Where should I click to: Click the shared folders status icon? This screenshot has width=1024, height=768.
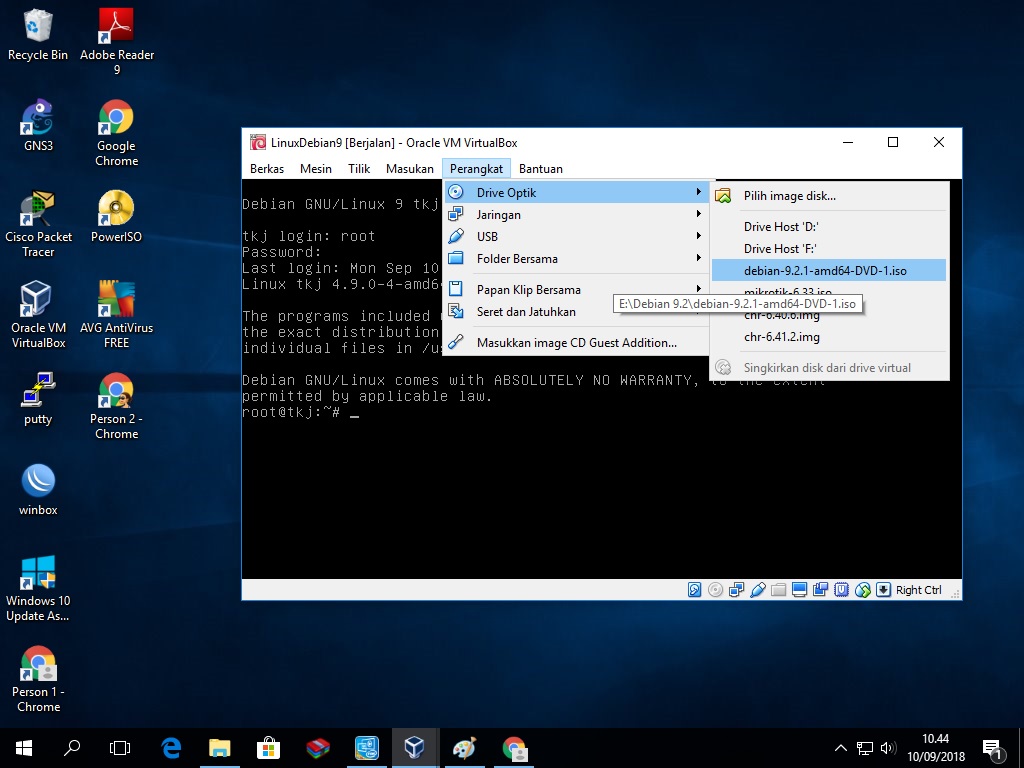[x=779, y=590]
